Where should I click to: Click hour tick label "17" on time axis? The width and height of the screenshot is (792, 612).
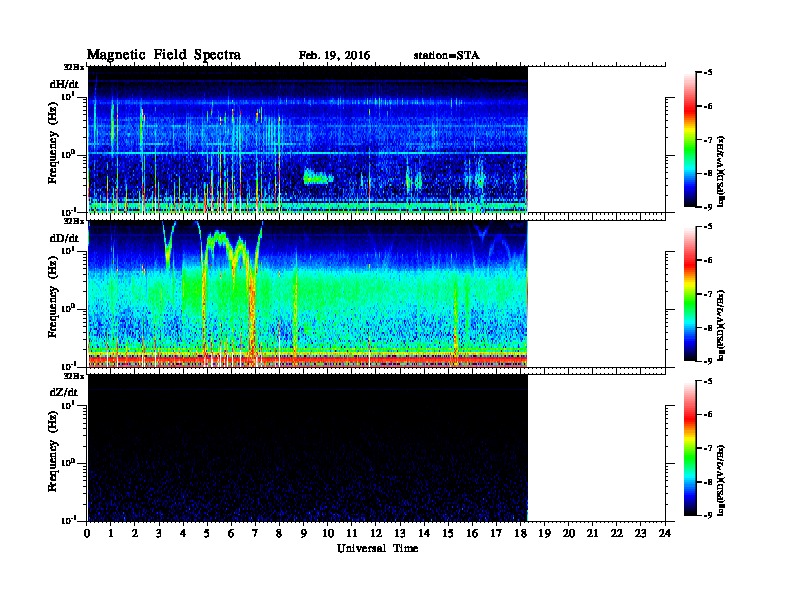(x=497, y=534)
